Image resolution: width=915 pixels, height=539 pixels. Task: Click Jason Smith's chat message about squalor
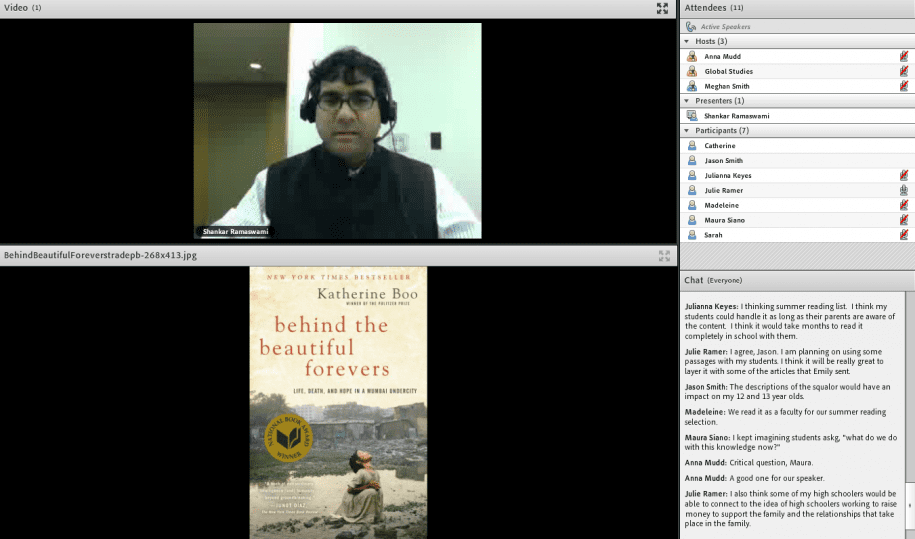coord(788,391)
